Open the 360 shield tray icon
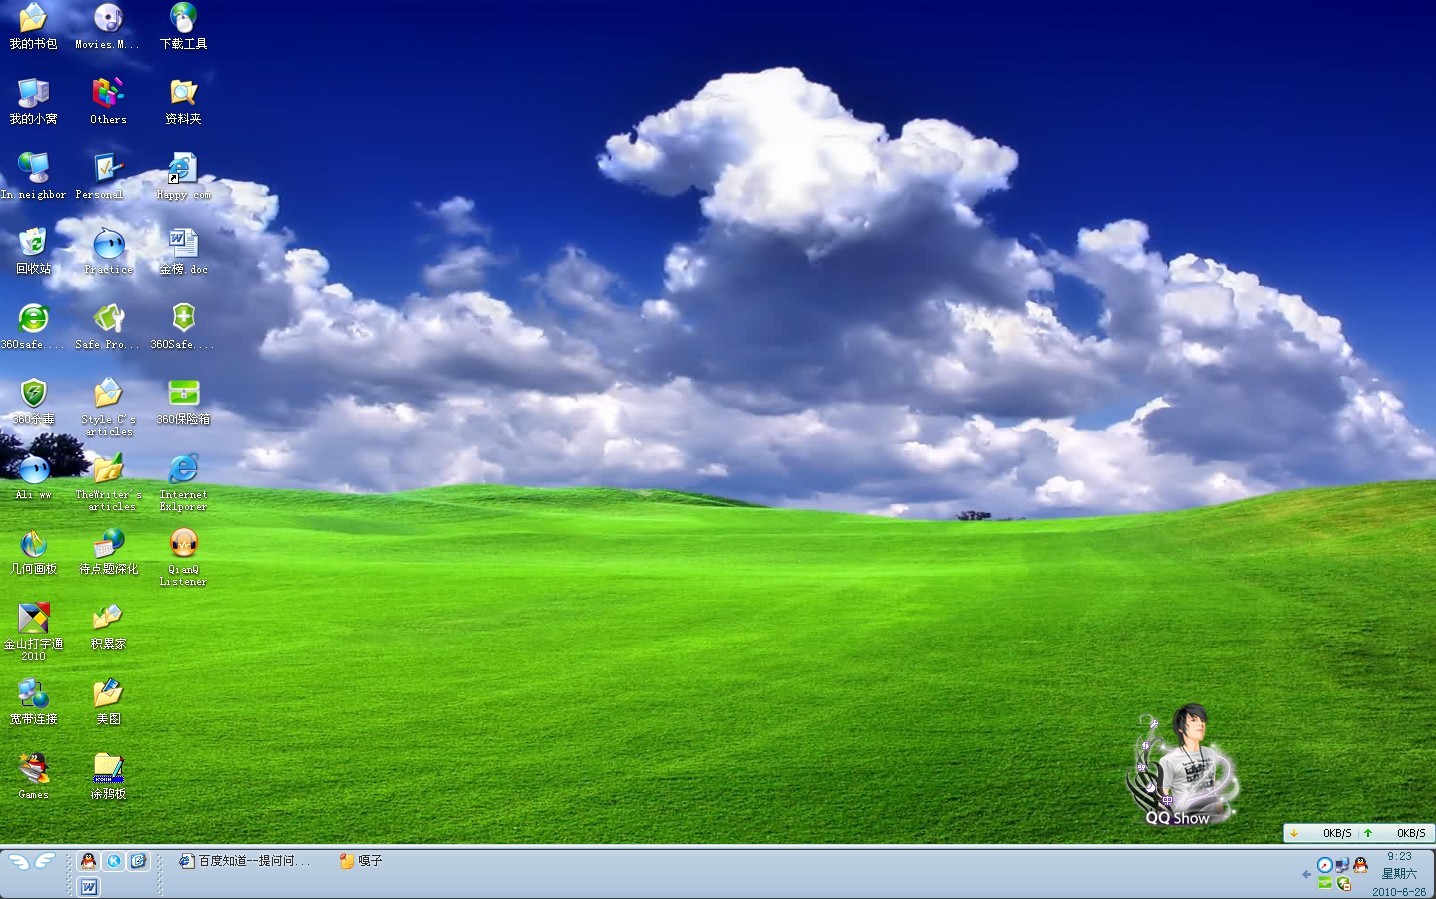This screenshot has height=899, width=1436. coord(1343,883)
